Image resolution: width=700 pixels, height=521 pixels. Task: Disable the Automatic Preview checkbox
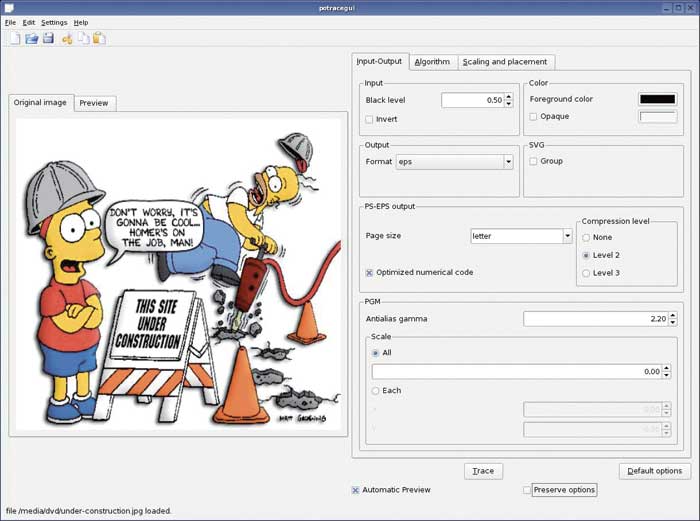pos(355,490)
